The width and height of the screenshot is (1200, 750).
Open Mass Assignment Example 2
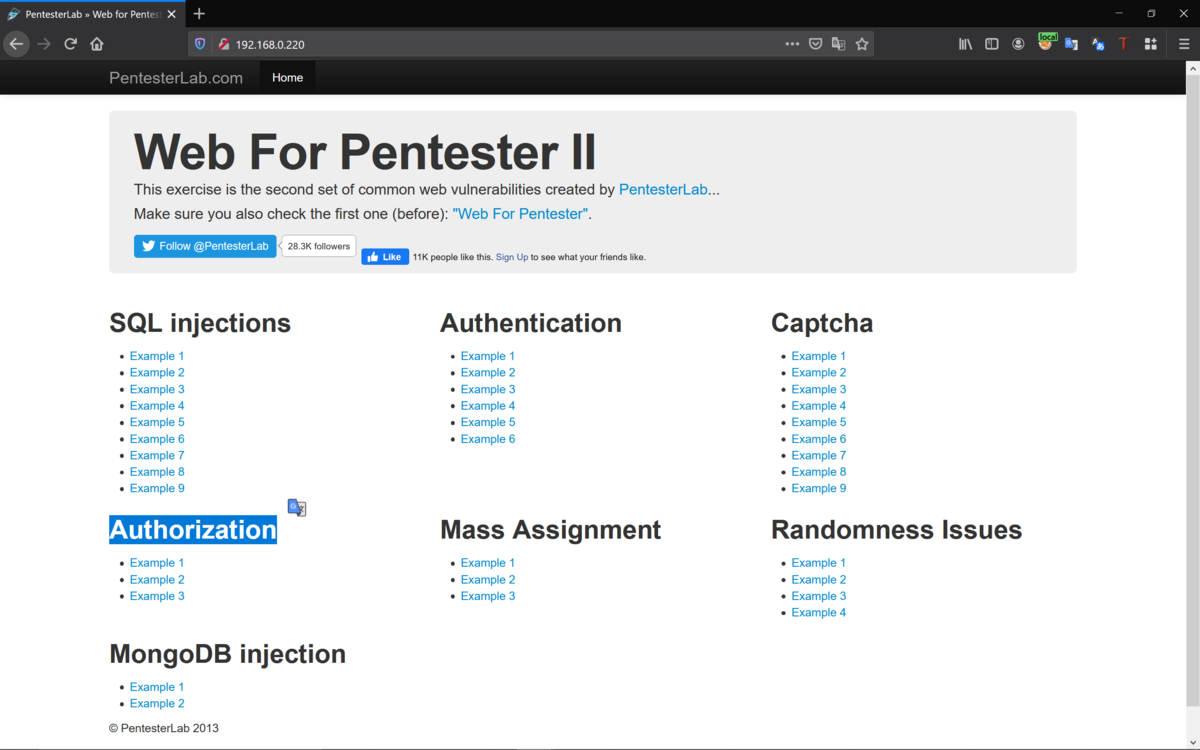(x=488, y=579)
